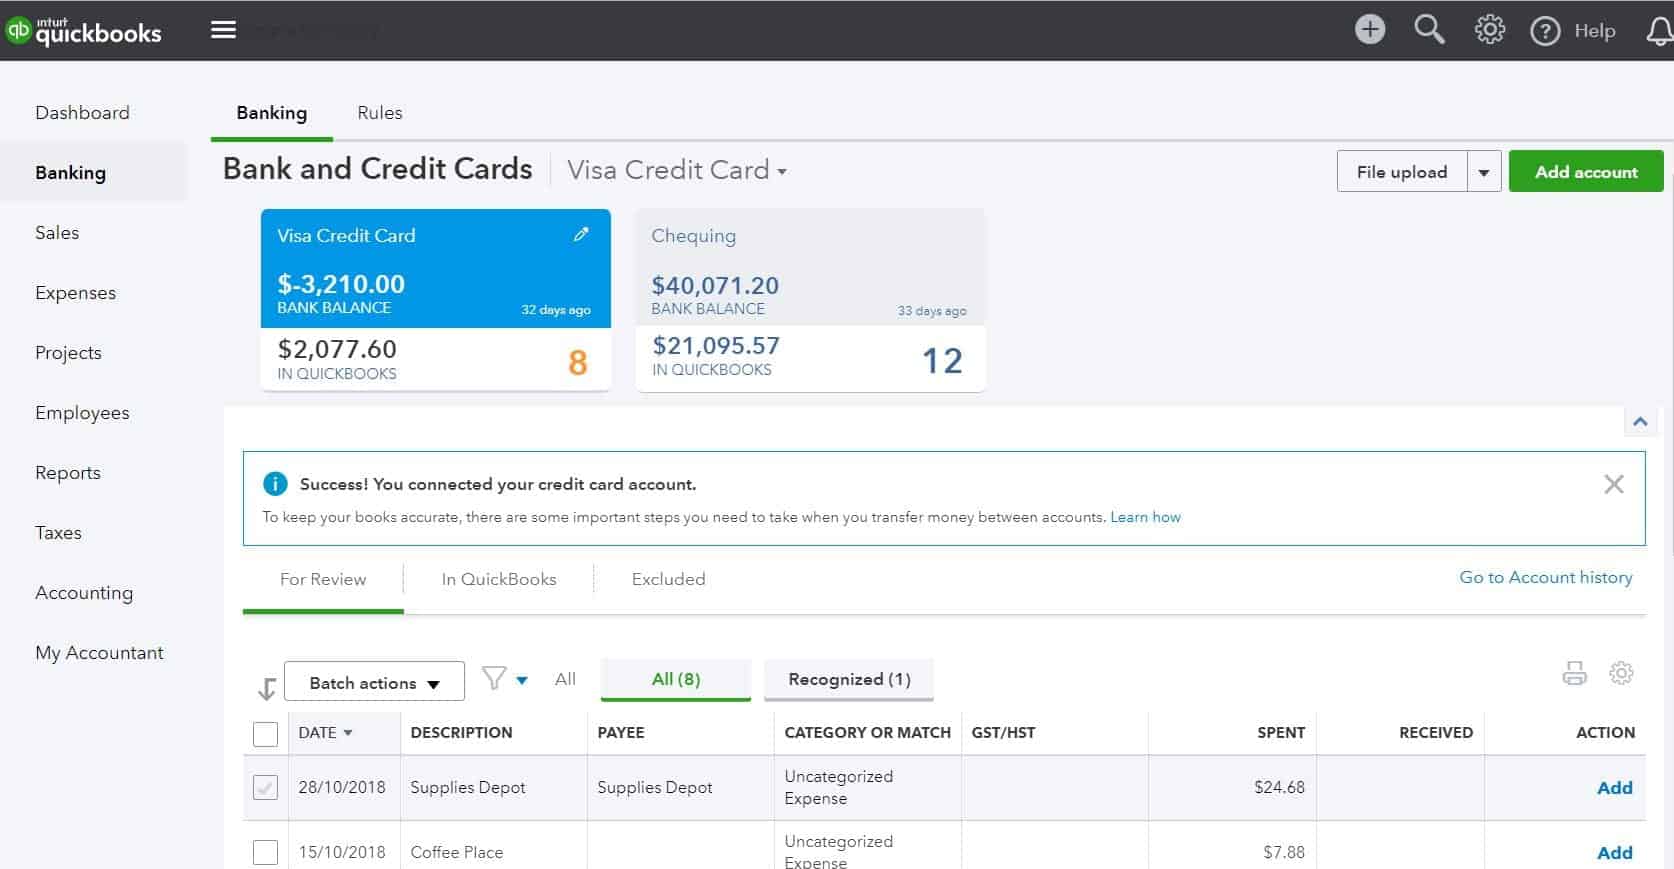1674x869 pixels.
Task: Click the $7.88 spent amount
Action: pyautogui.click(x=1284, y=852)
